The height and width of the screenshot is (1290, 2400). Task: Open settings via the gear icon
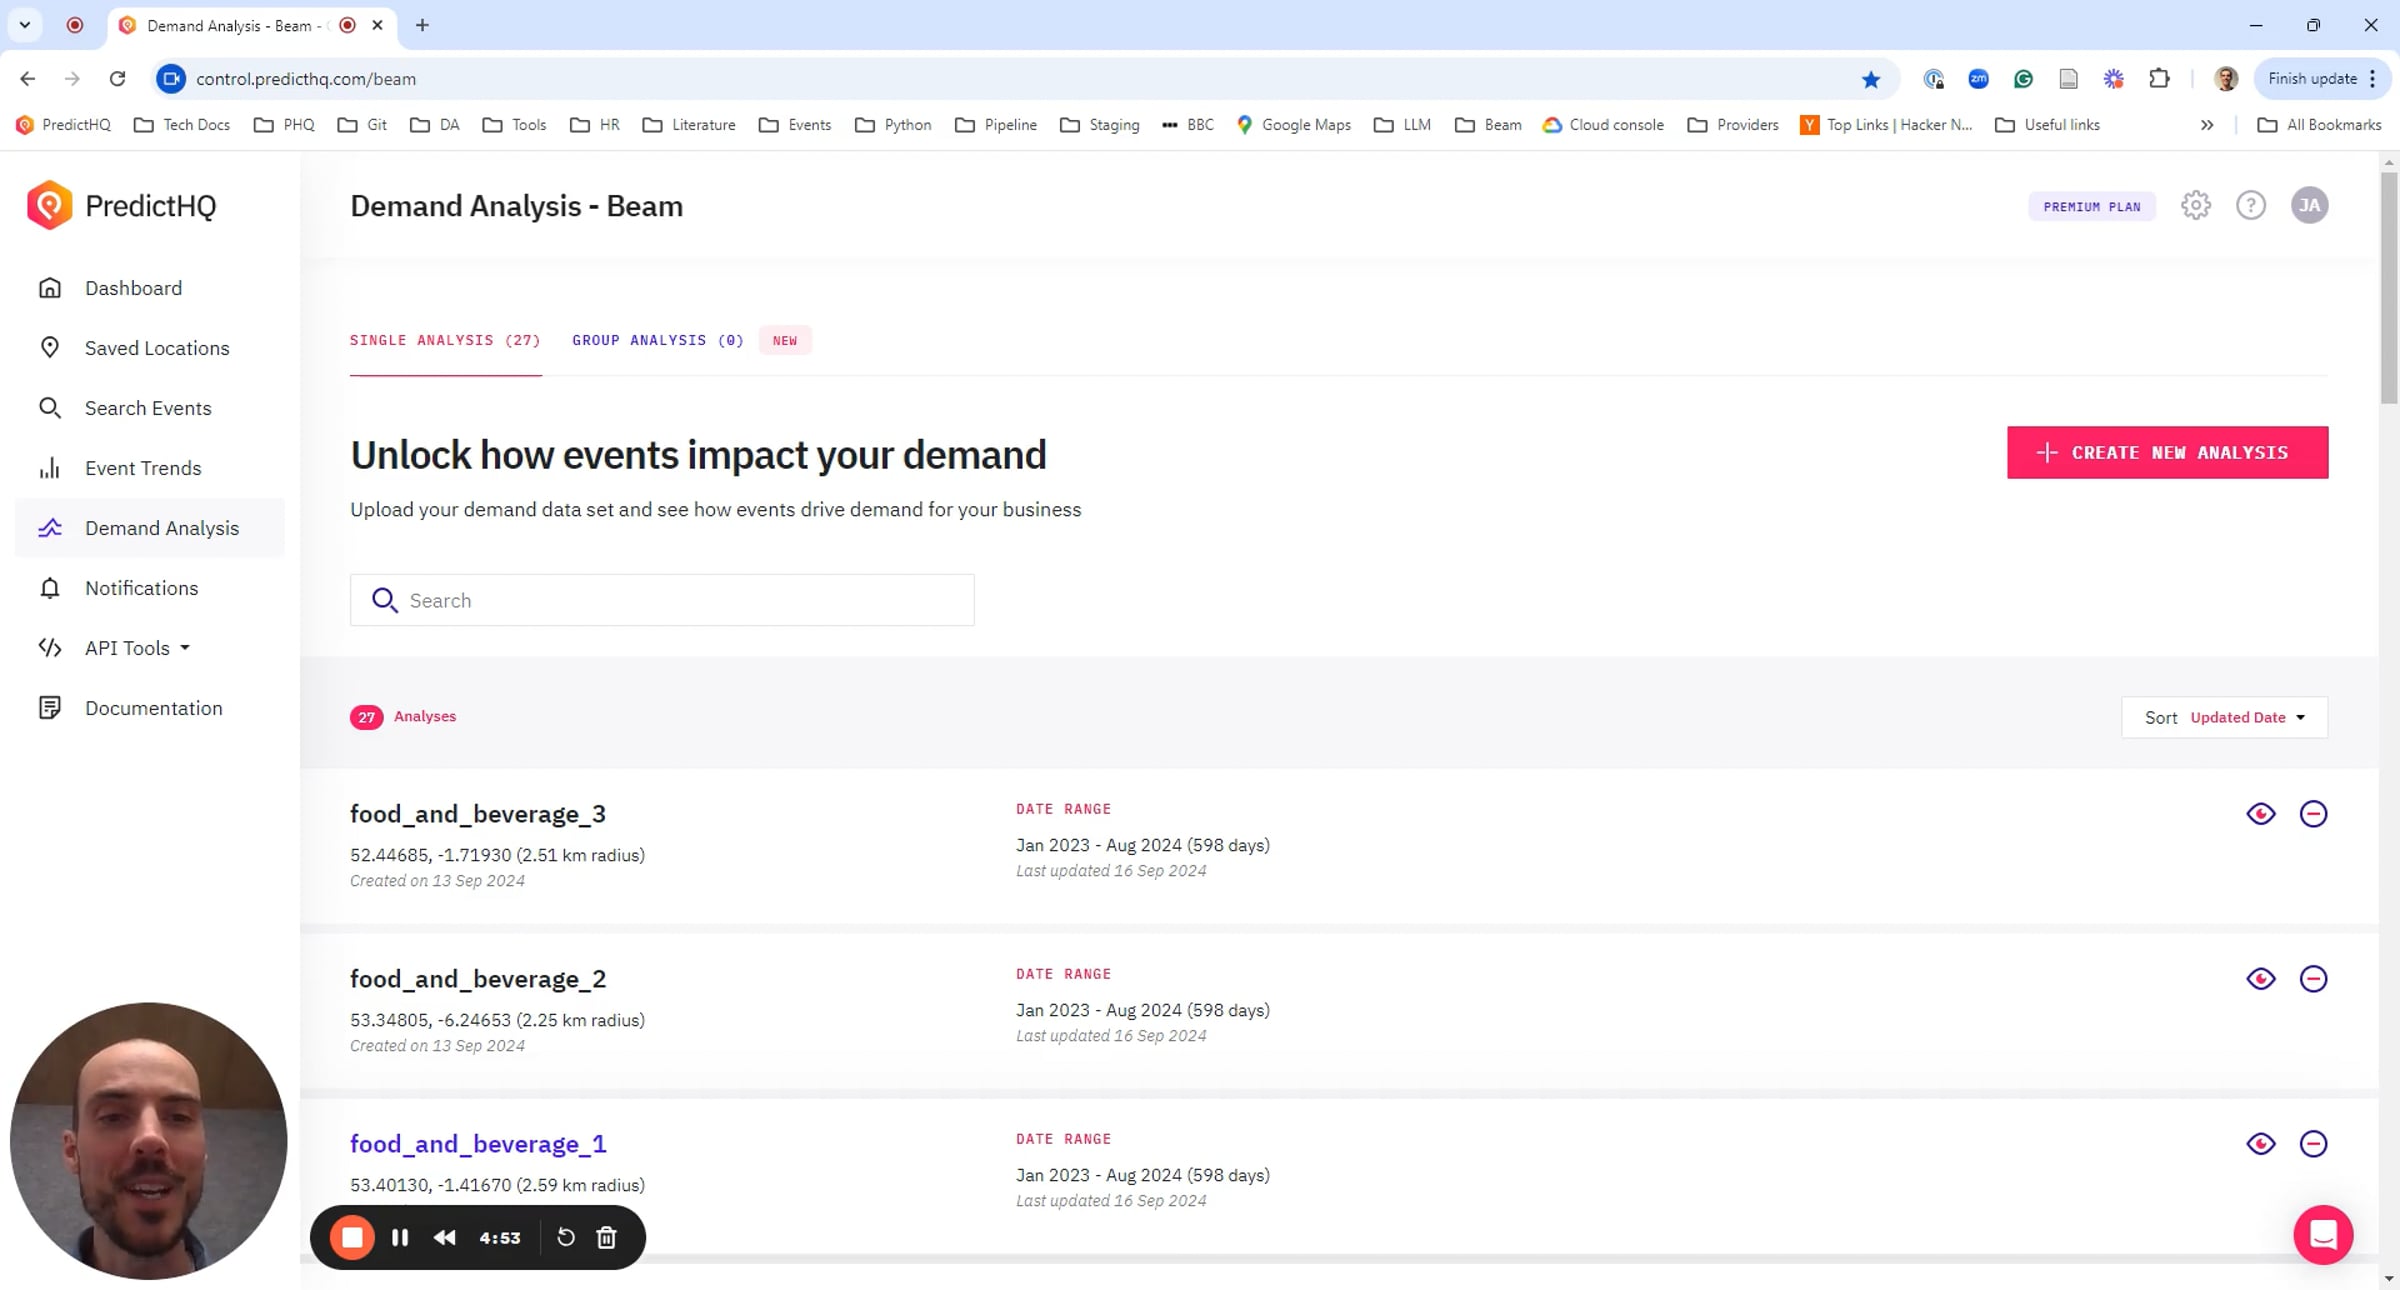coord(2196,206)
